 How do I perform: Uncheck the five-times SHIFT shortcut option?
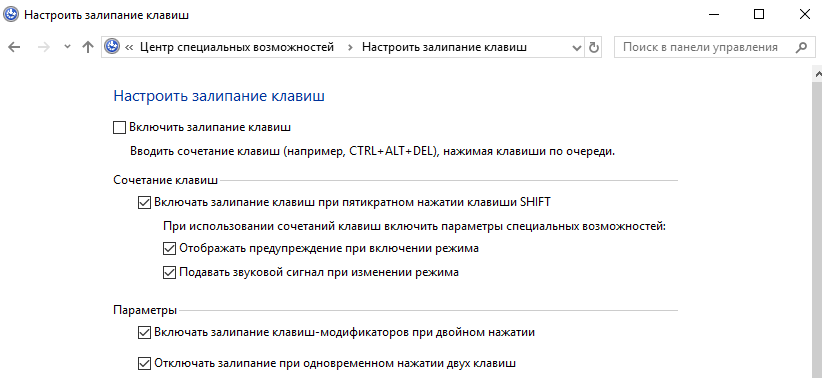pyautogui.click(x=144, y=202)
